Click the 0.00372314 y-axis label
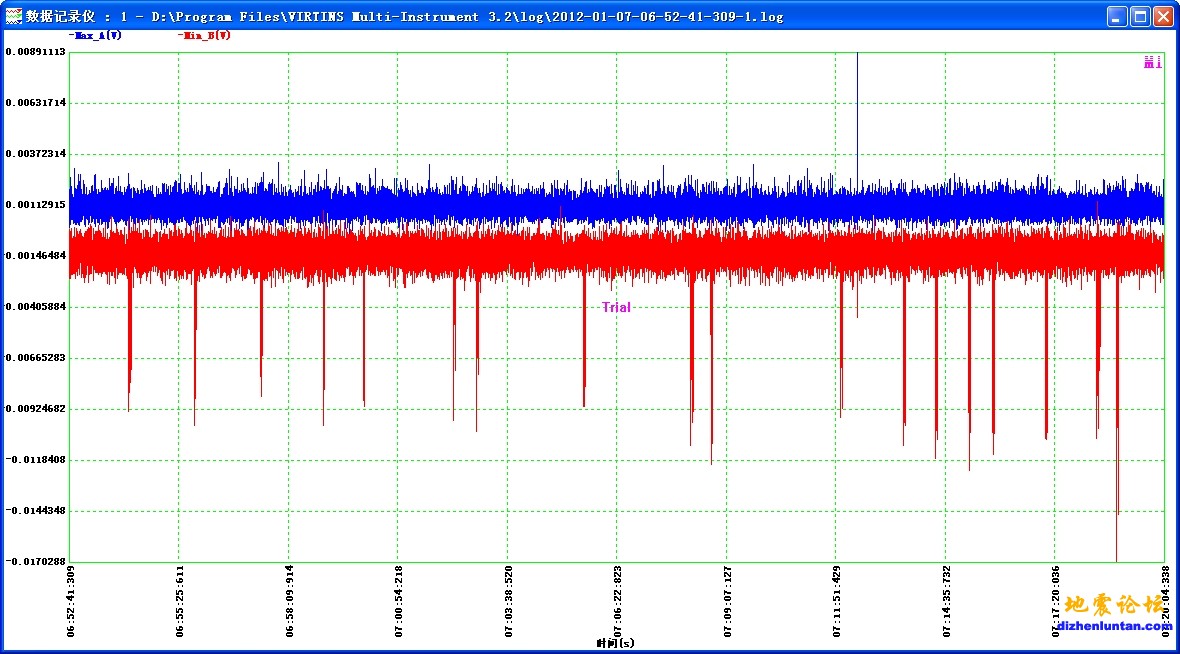 click(x=35, y=154)
